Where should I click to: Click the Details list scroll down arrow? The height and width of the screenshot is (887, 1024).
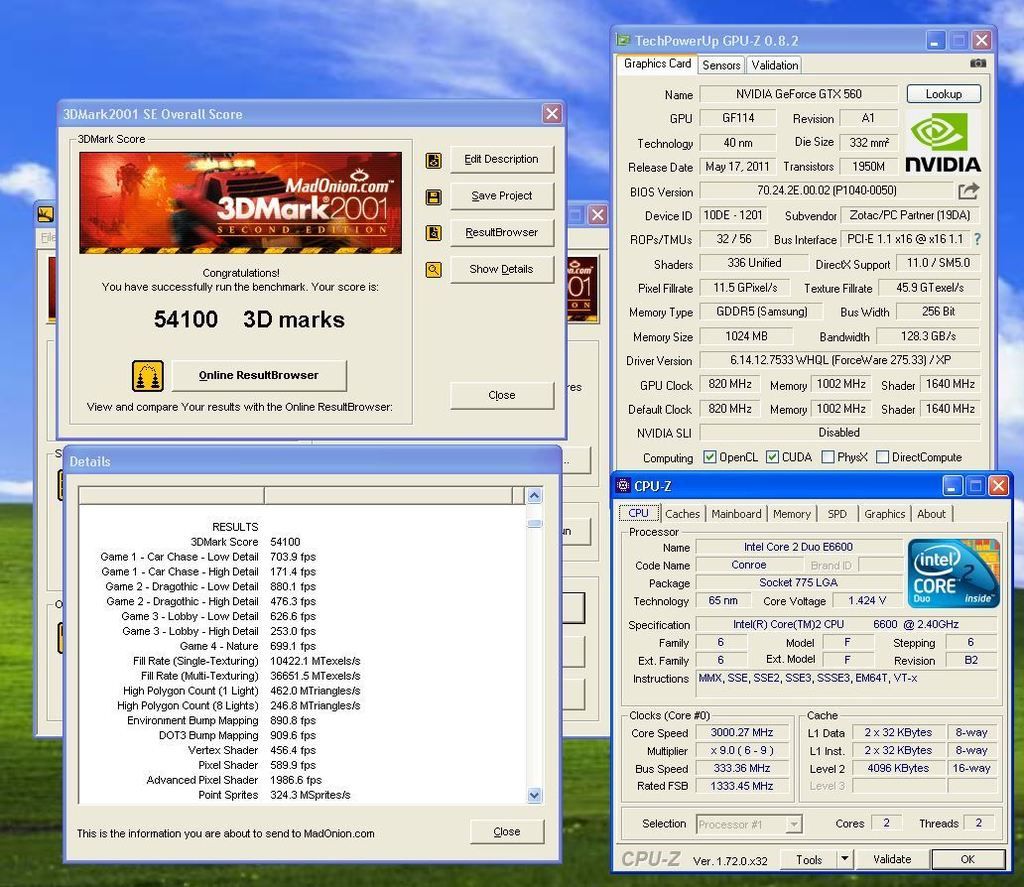(x=534, y=795)
